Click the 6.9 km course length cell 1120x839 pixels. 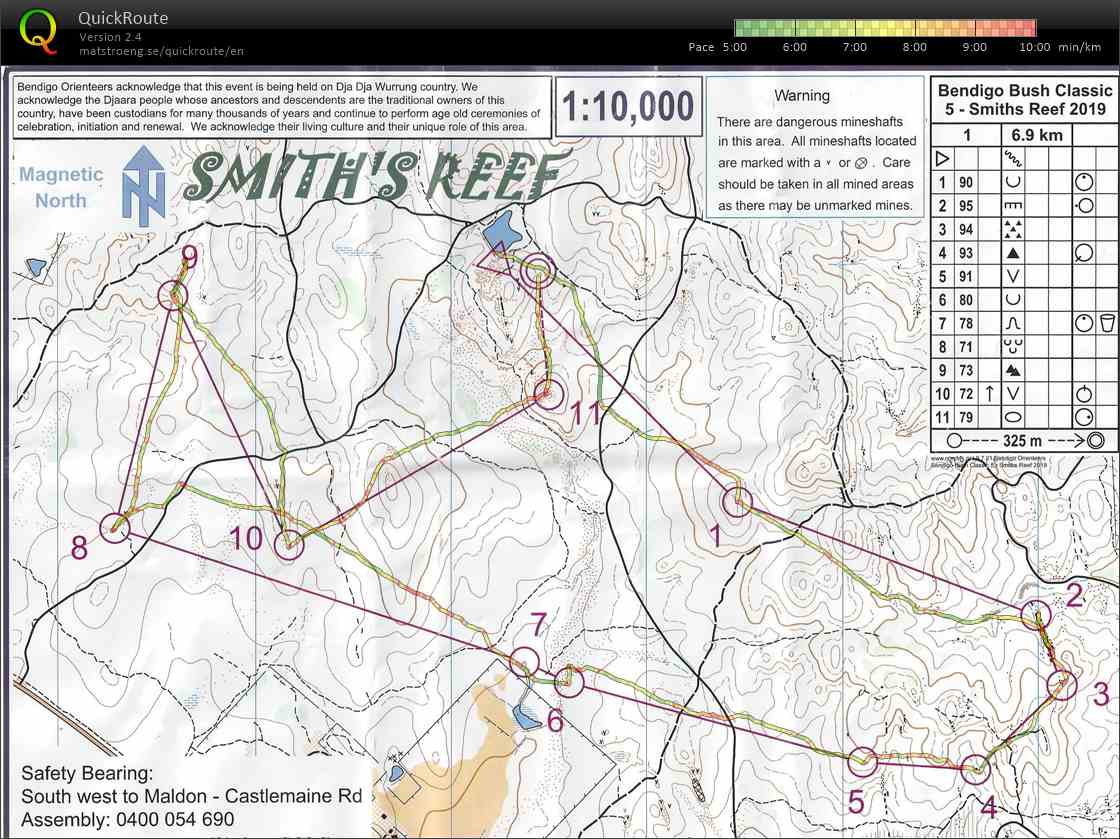pos(1036,135)
